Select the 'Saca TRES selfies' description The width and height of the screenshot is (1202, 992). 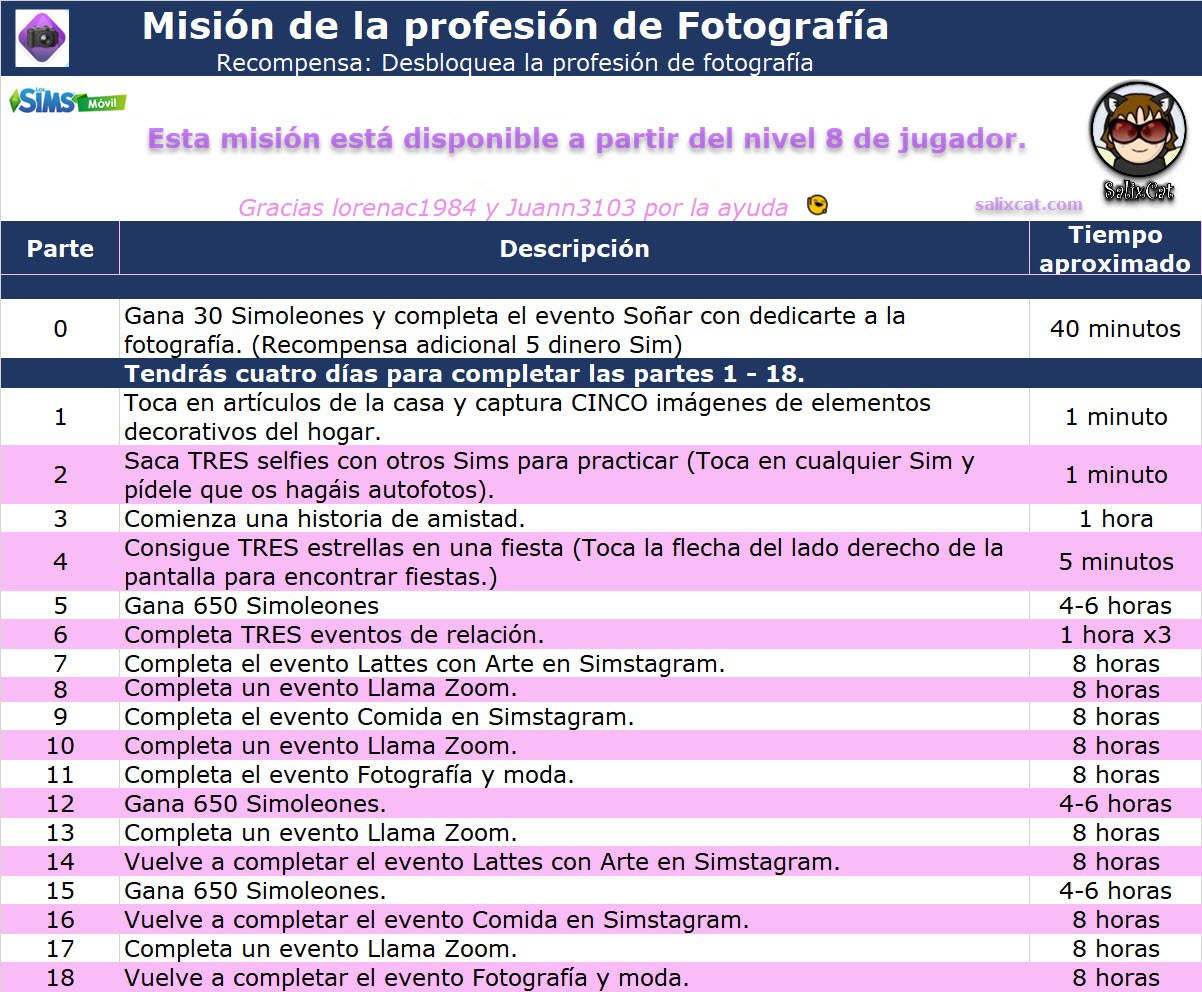pos(574,475)
